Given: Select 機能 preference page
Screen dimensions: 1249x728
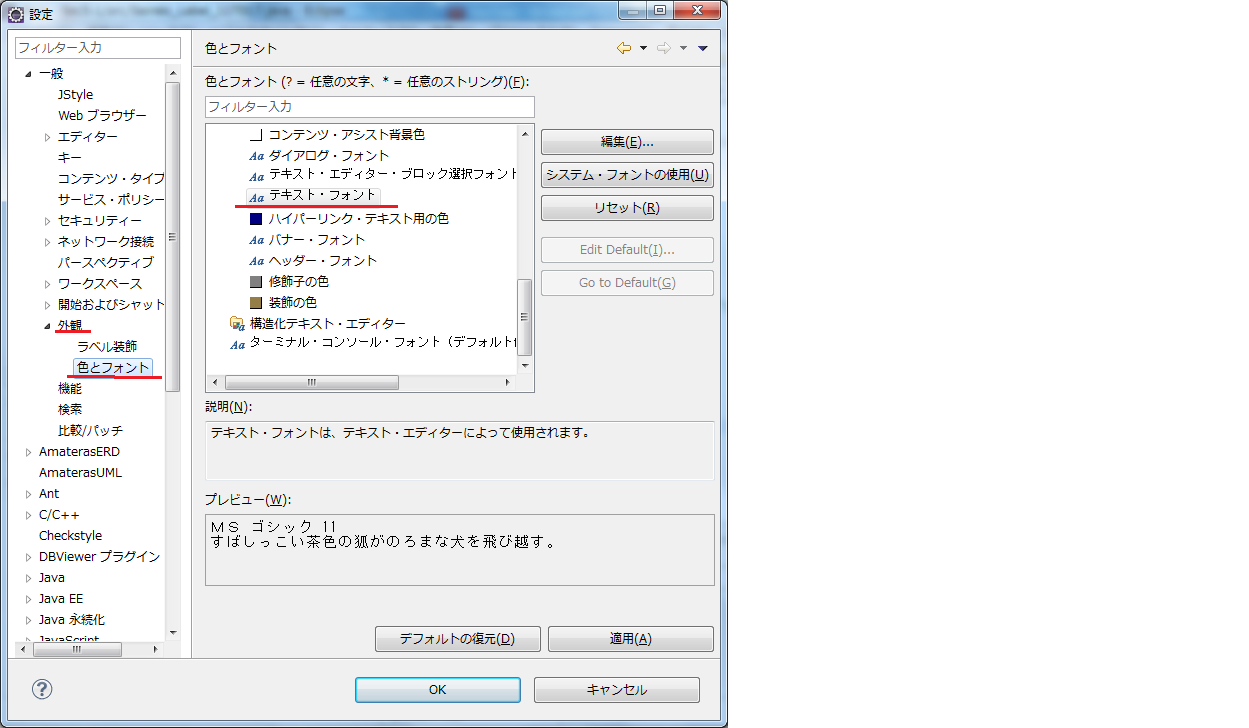Looking at the screenshot, I should point(70,389).
